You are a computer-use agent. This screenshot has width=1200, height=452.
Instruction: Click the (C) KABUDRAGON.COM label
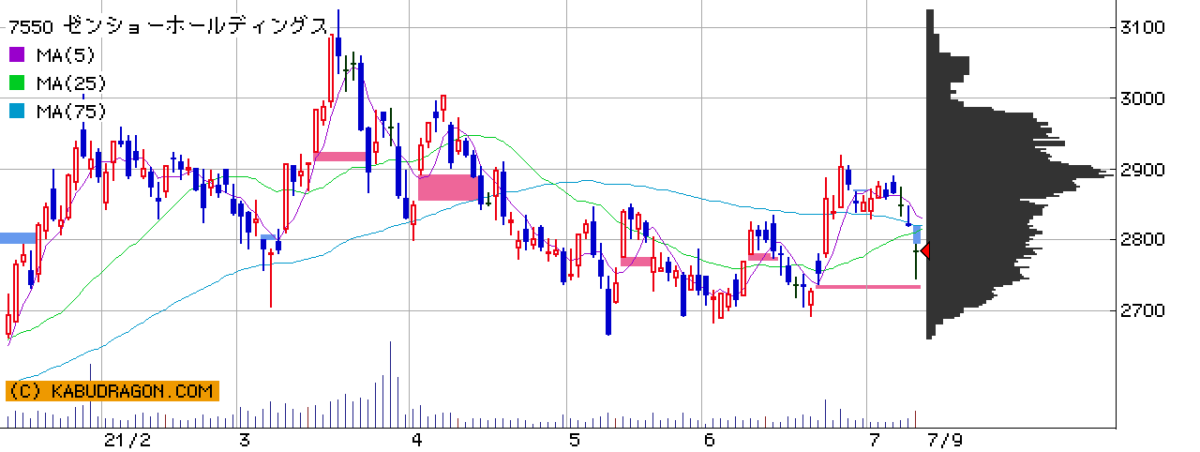(x=111, y=391)
